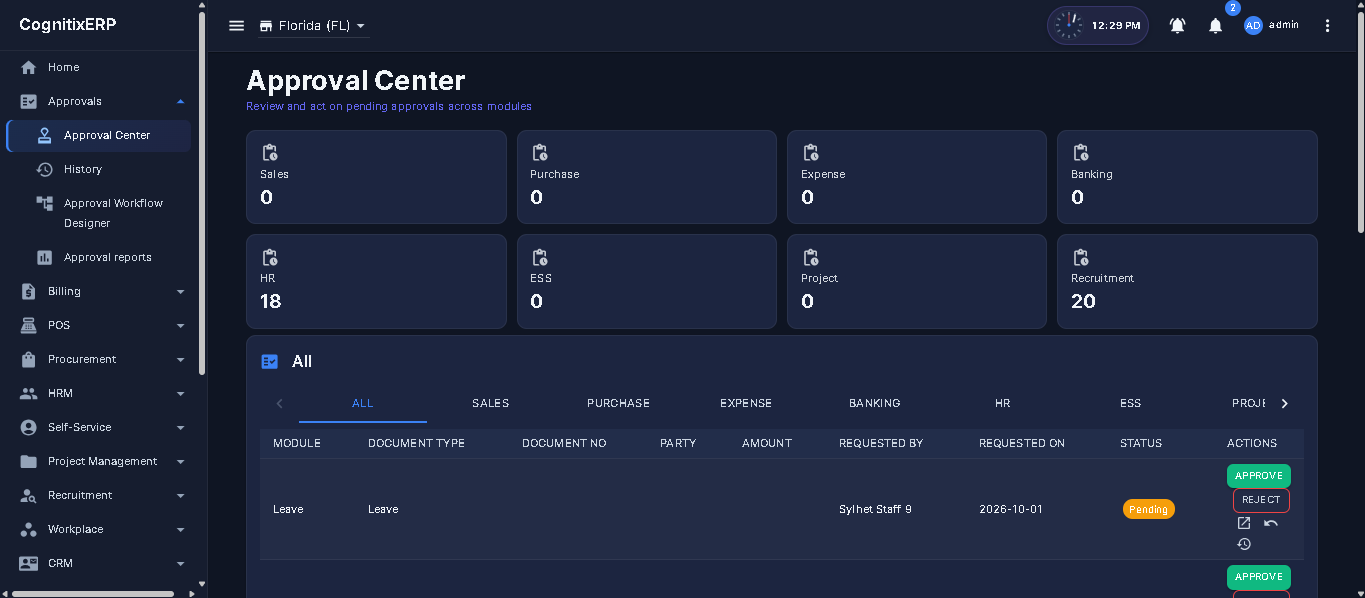Switch to the PURCHASE tab
1365x598 pixels.
618,403
